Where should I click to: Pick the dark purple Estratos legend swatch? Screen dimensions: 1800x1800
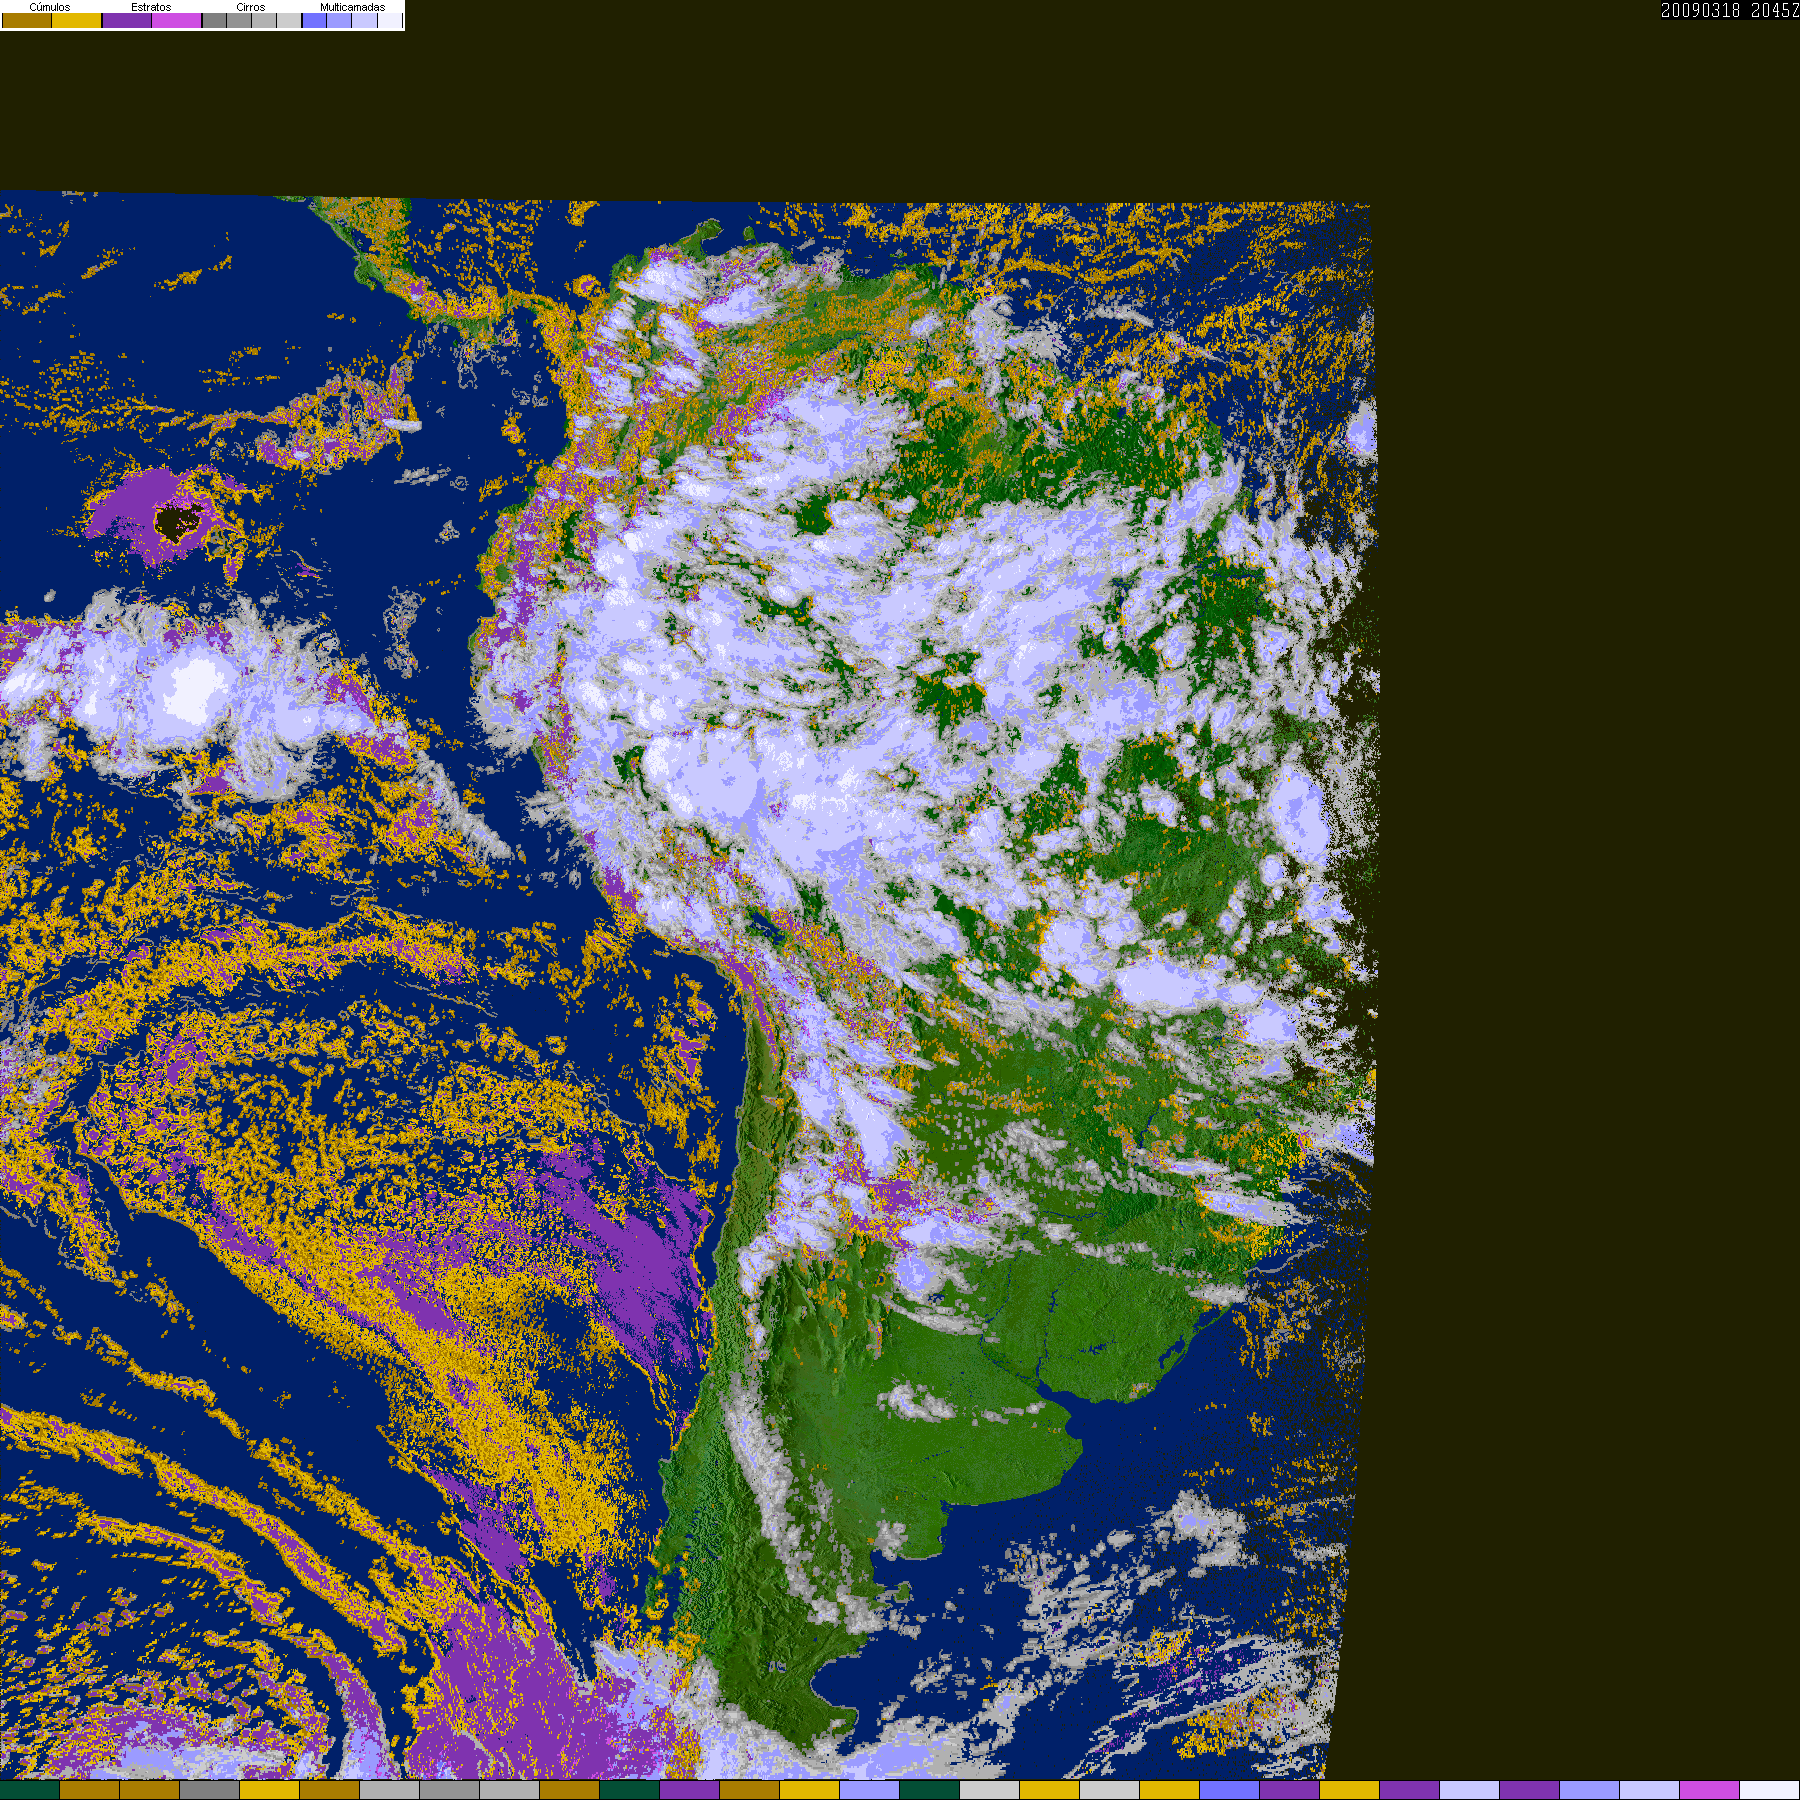[x=127, y=21]
